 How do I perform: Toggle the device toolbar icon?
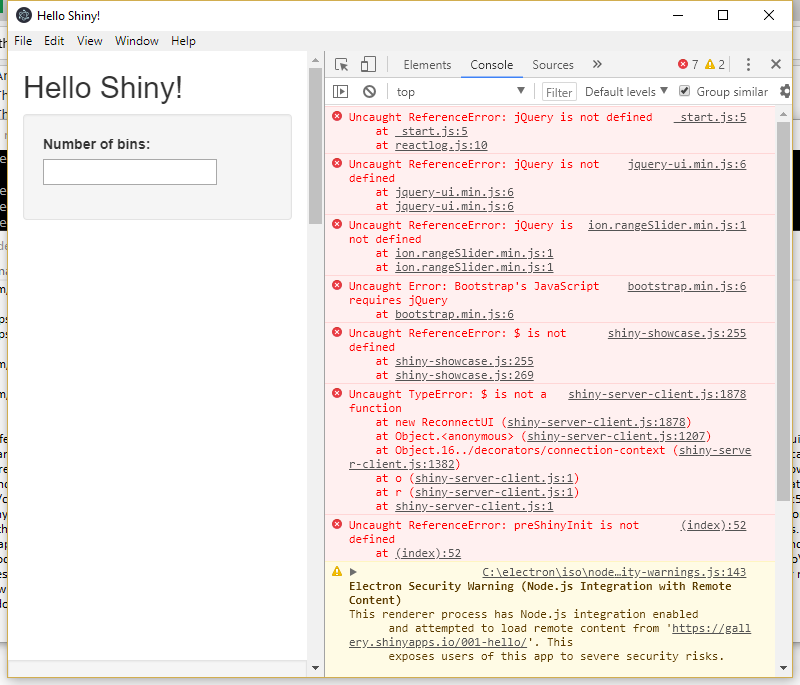(x=367, y=63)
